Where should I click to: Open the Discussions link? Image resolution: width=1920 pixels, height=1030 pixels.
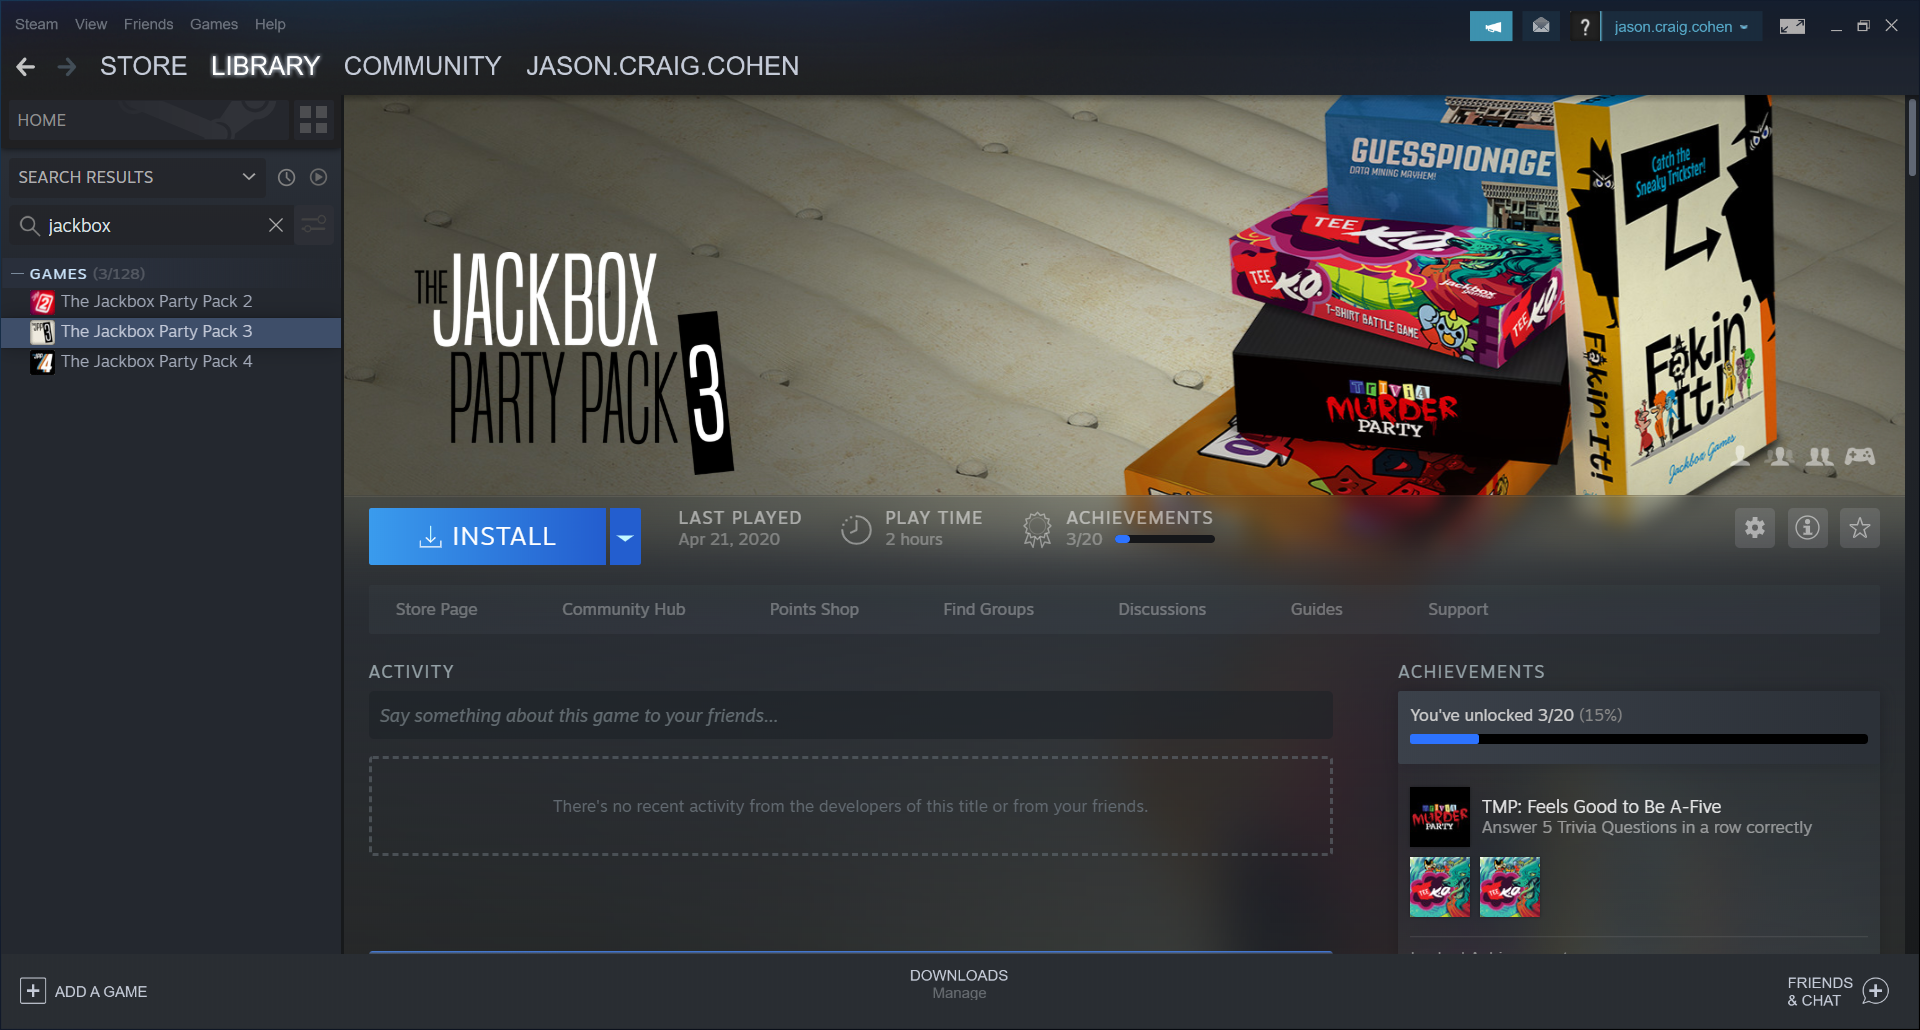click(1162, 609)
